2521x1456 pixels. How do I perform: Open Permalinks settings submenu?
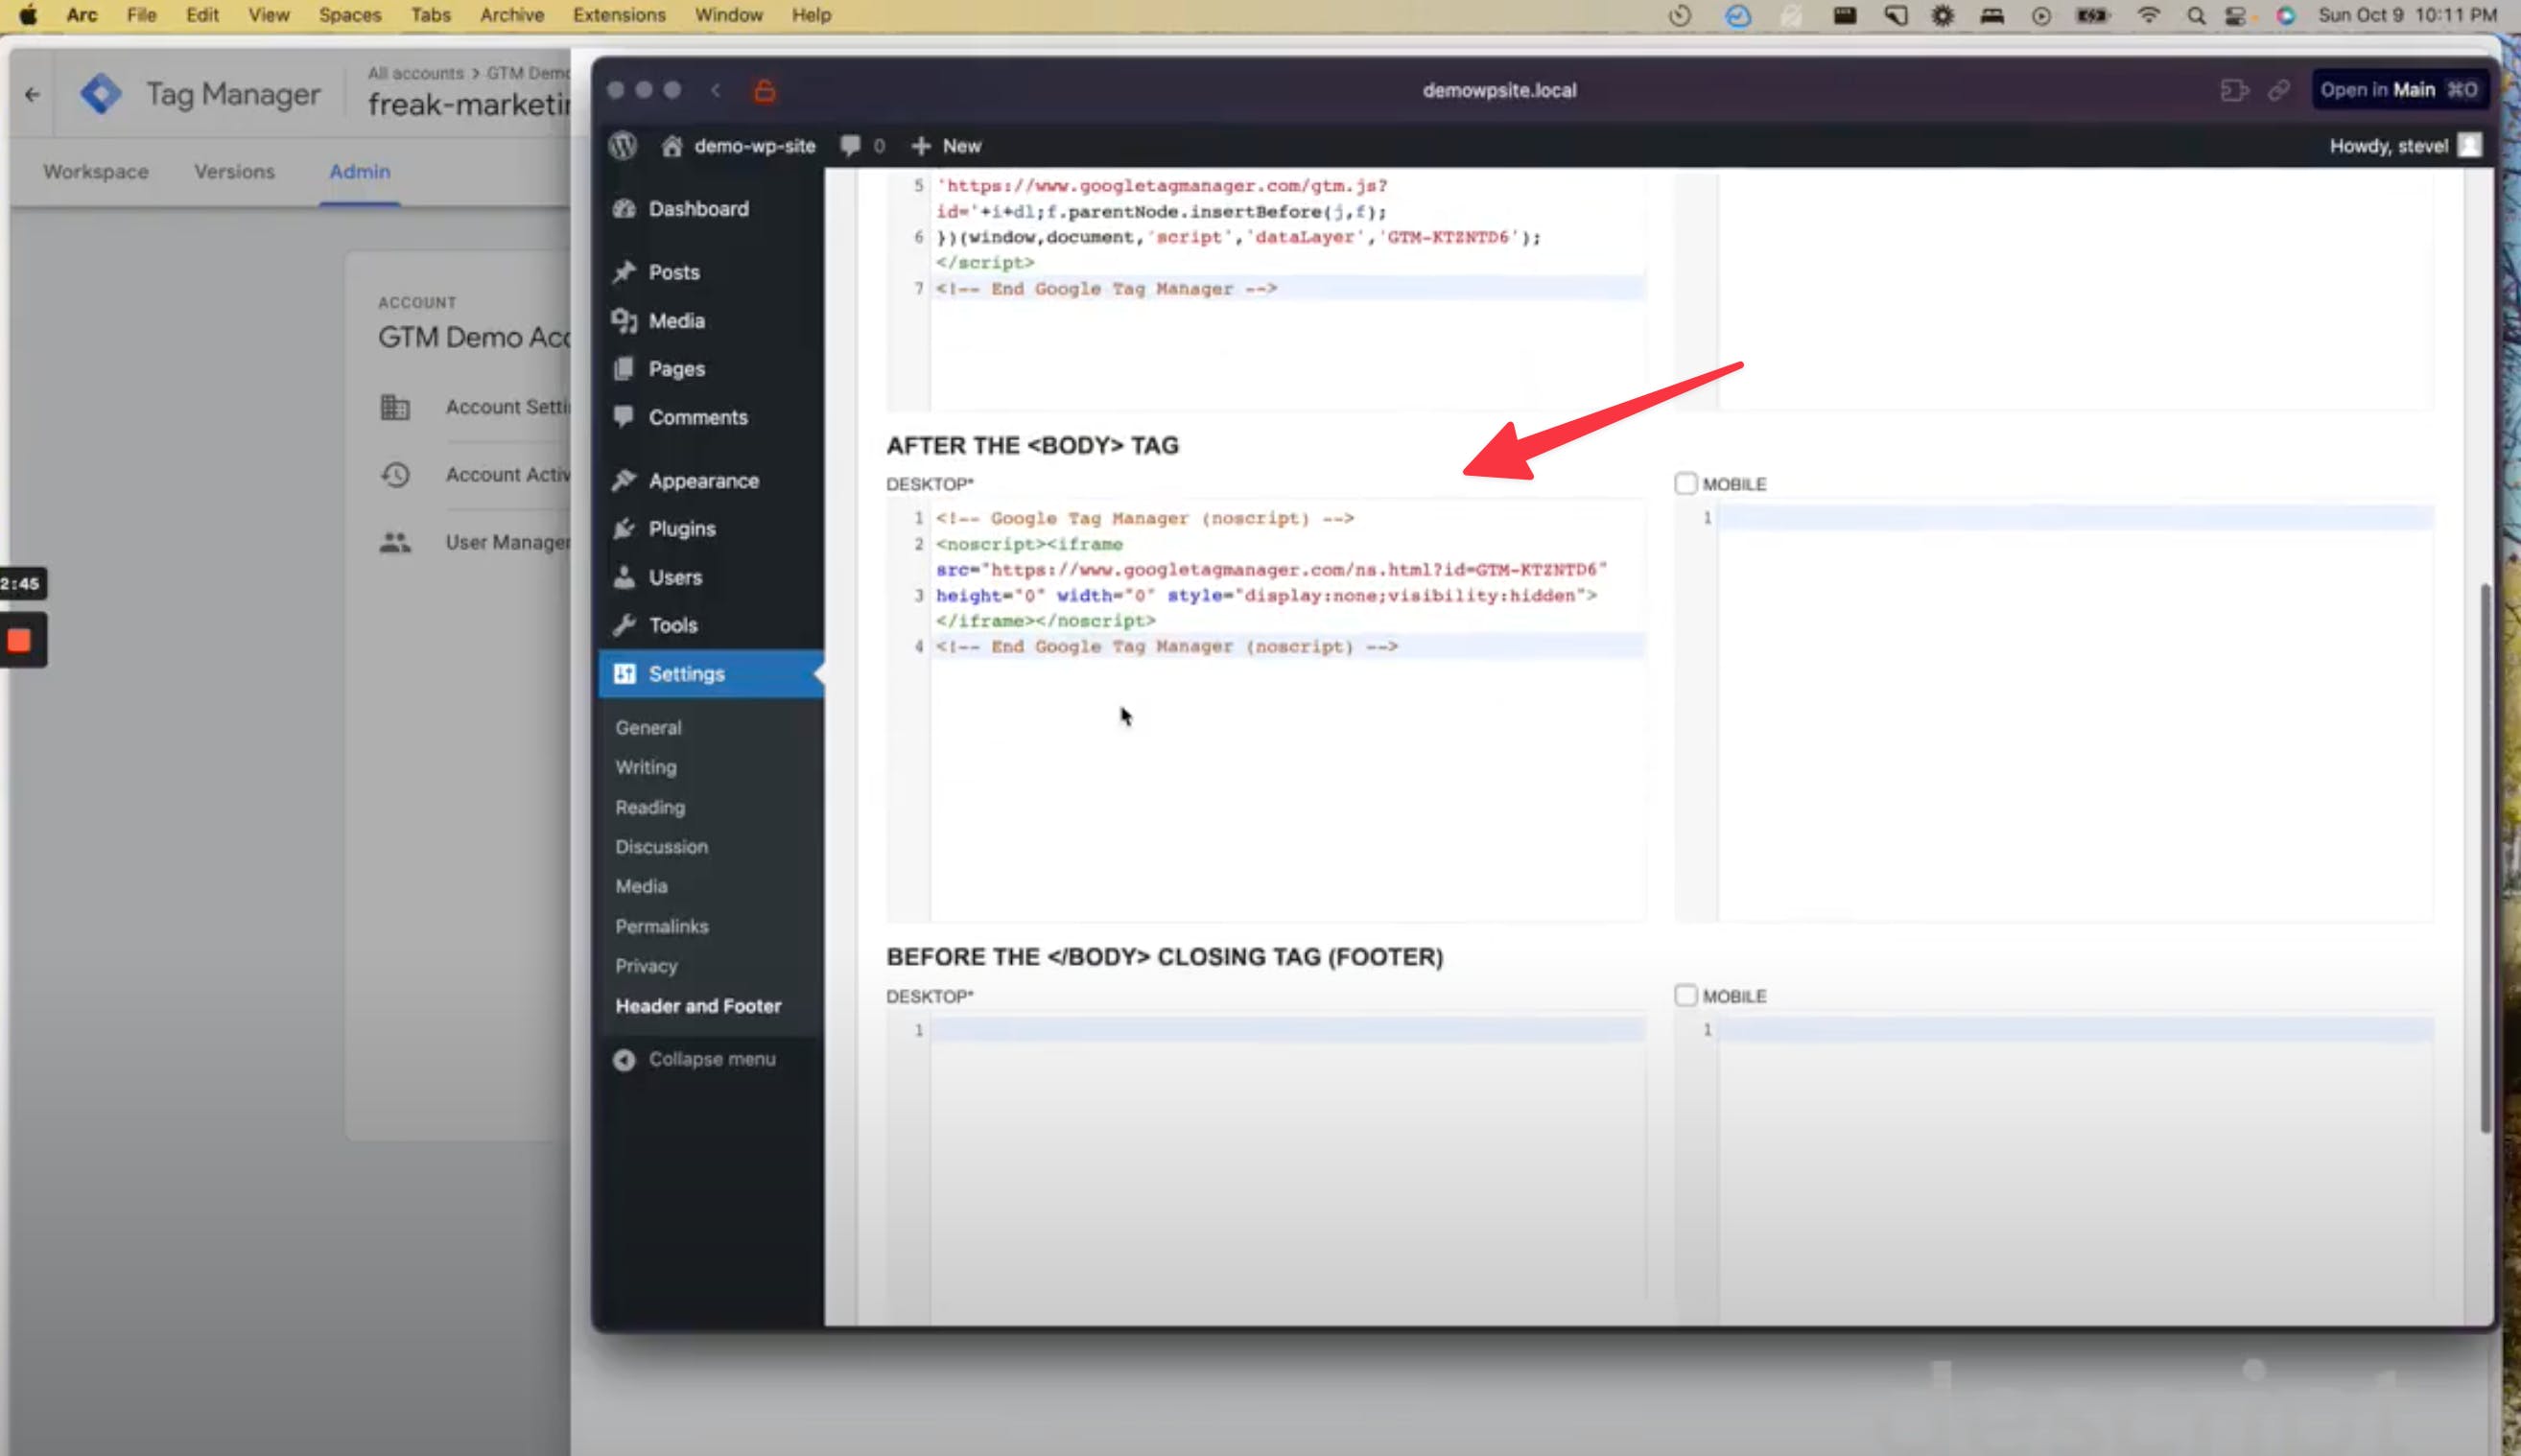661,926
